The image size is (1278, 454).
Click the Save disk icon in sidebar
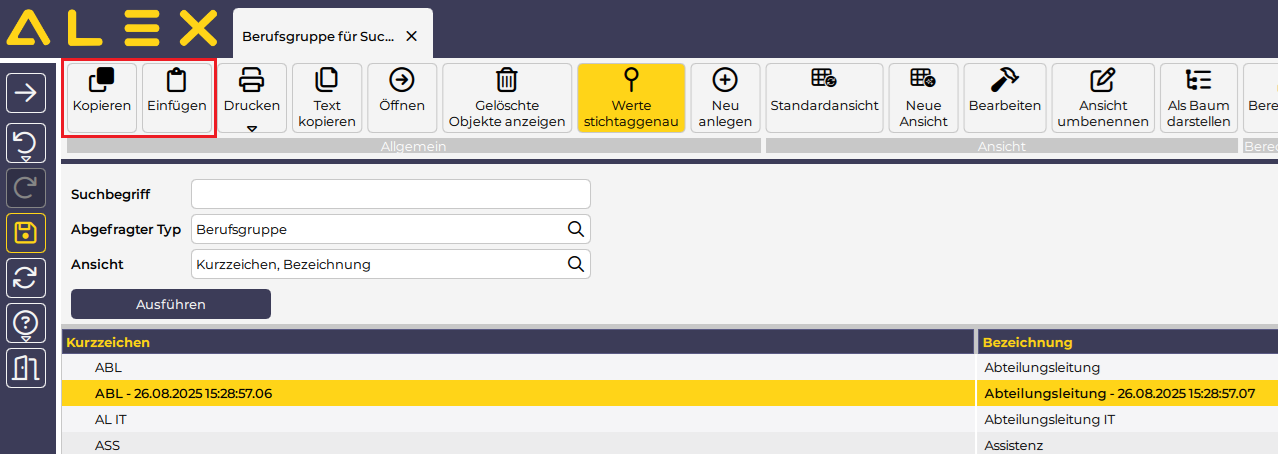26,234
